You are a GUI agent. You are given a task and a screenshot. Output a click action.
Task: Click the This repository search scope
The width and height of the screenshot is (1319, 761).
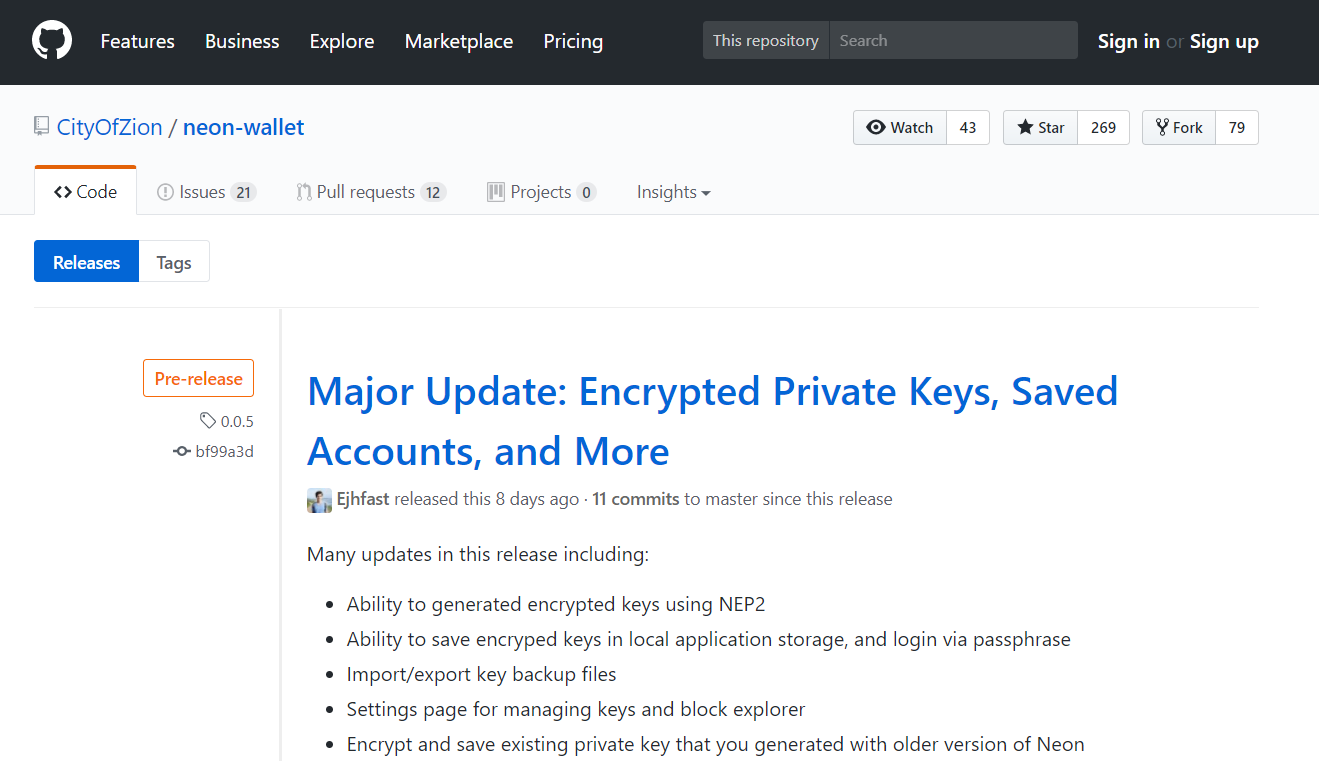[x=765, y=41]
